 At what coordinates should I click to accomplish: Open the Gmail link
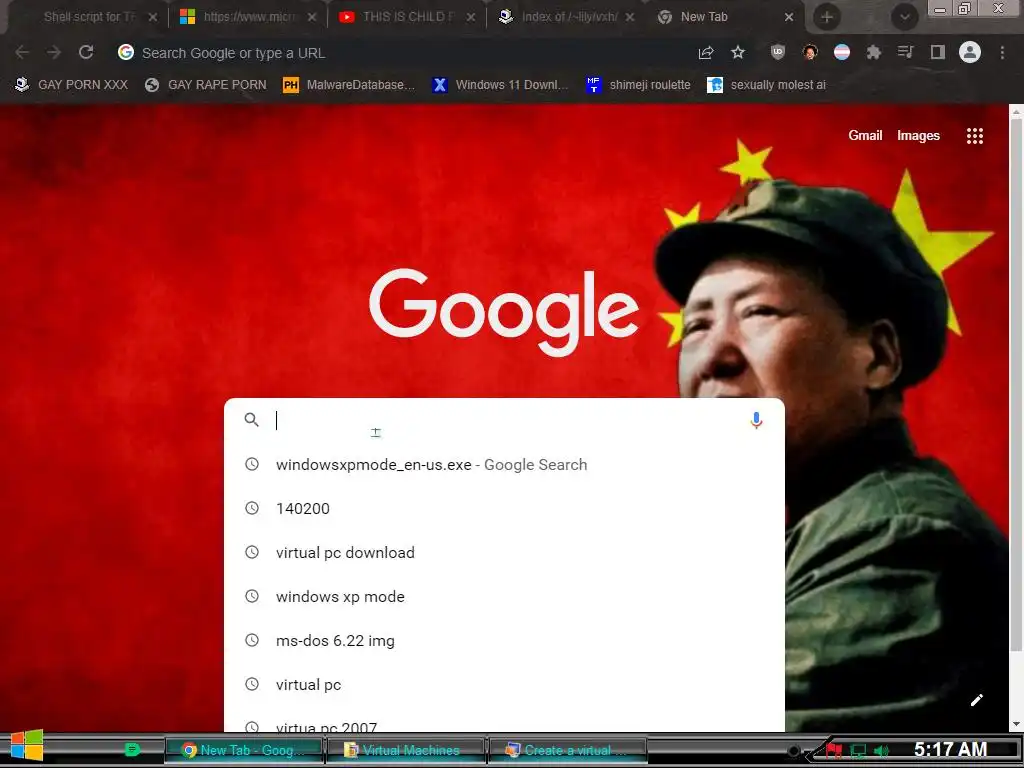[865, 135]
